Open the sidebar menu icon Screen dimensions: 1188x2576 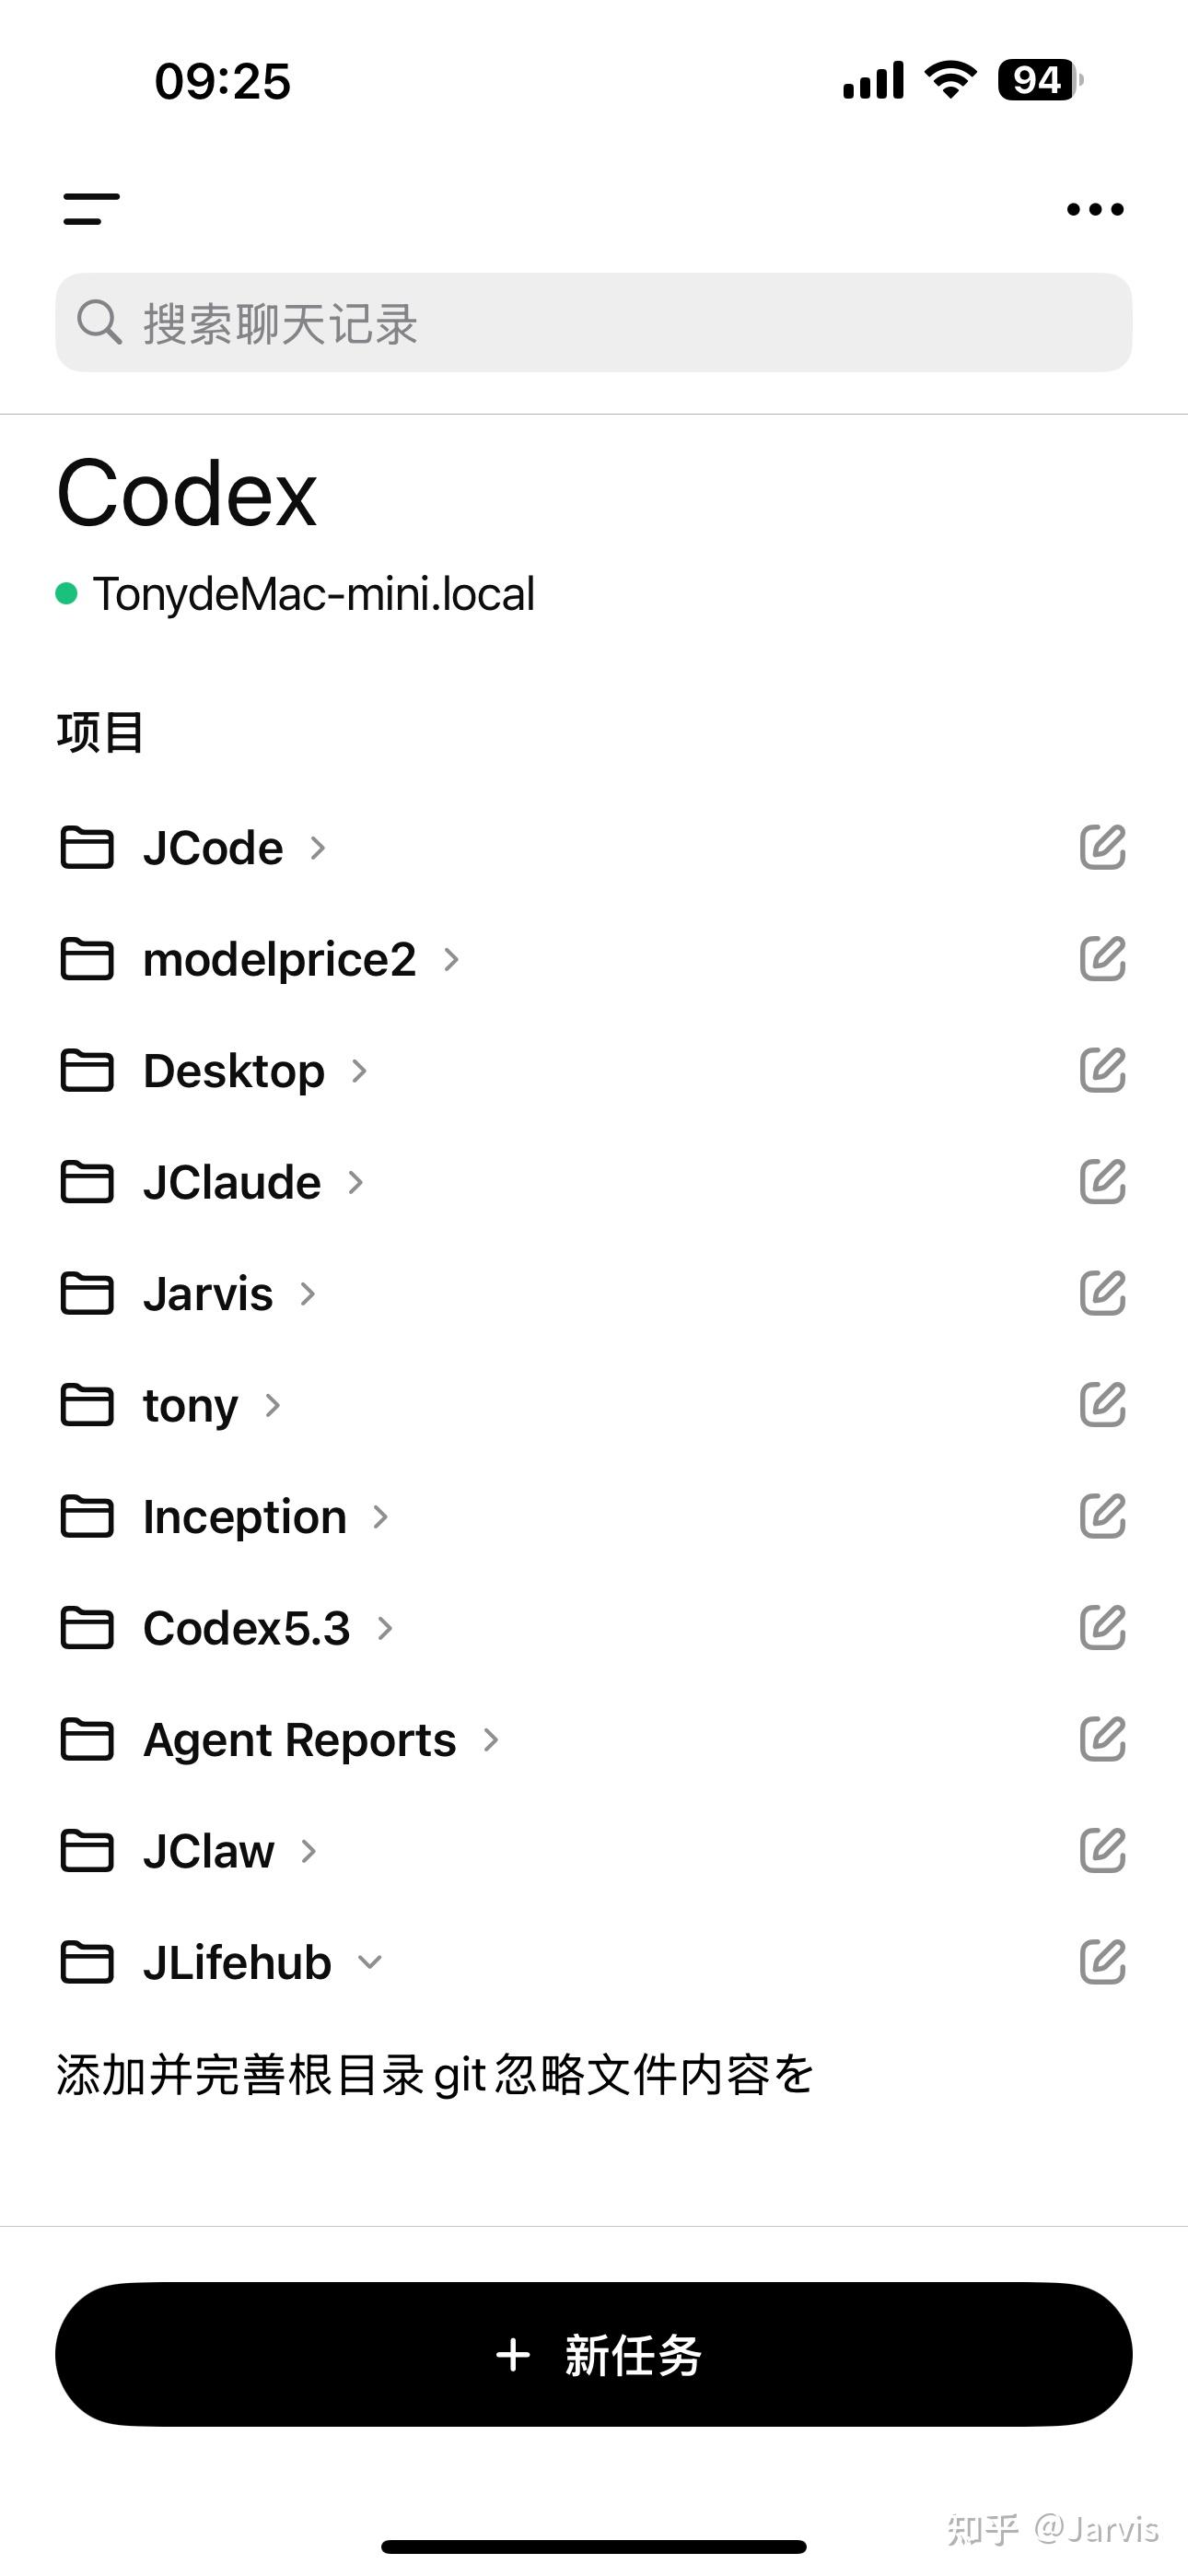(91, 209)
